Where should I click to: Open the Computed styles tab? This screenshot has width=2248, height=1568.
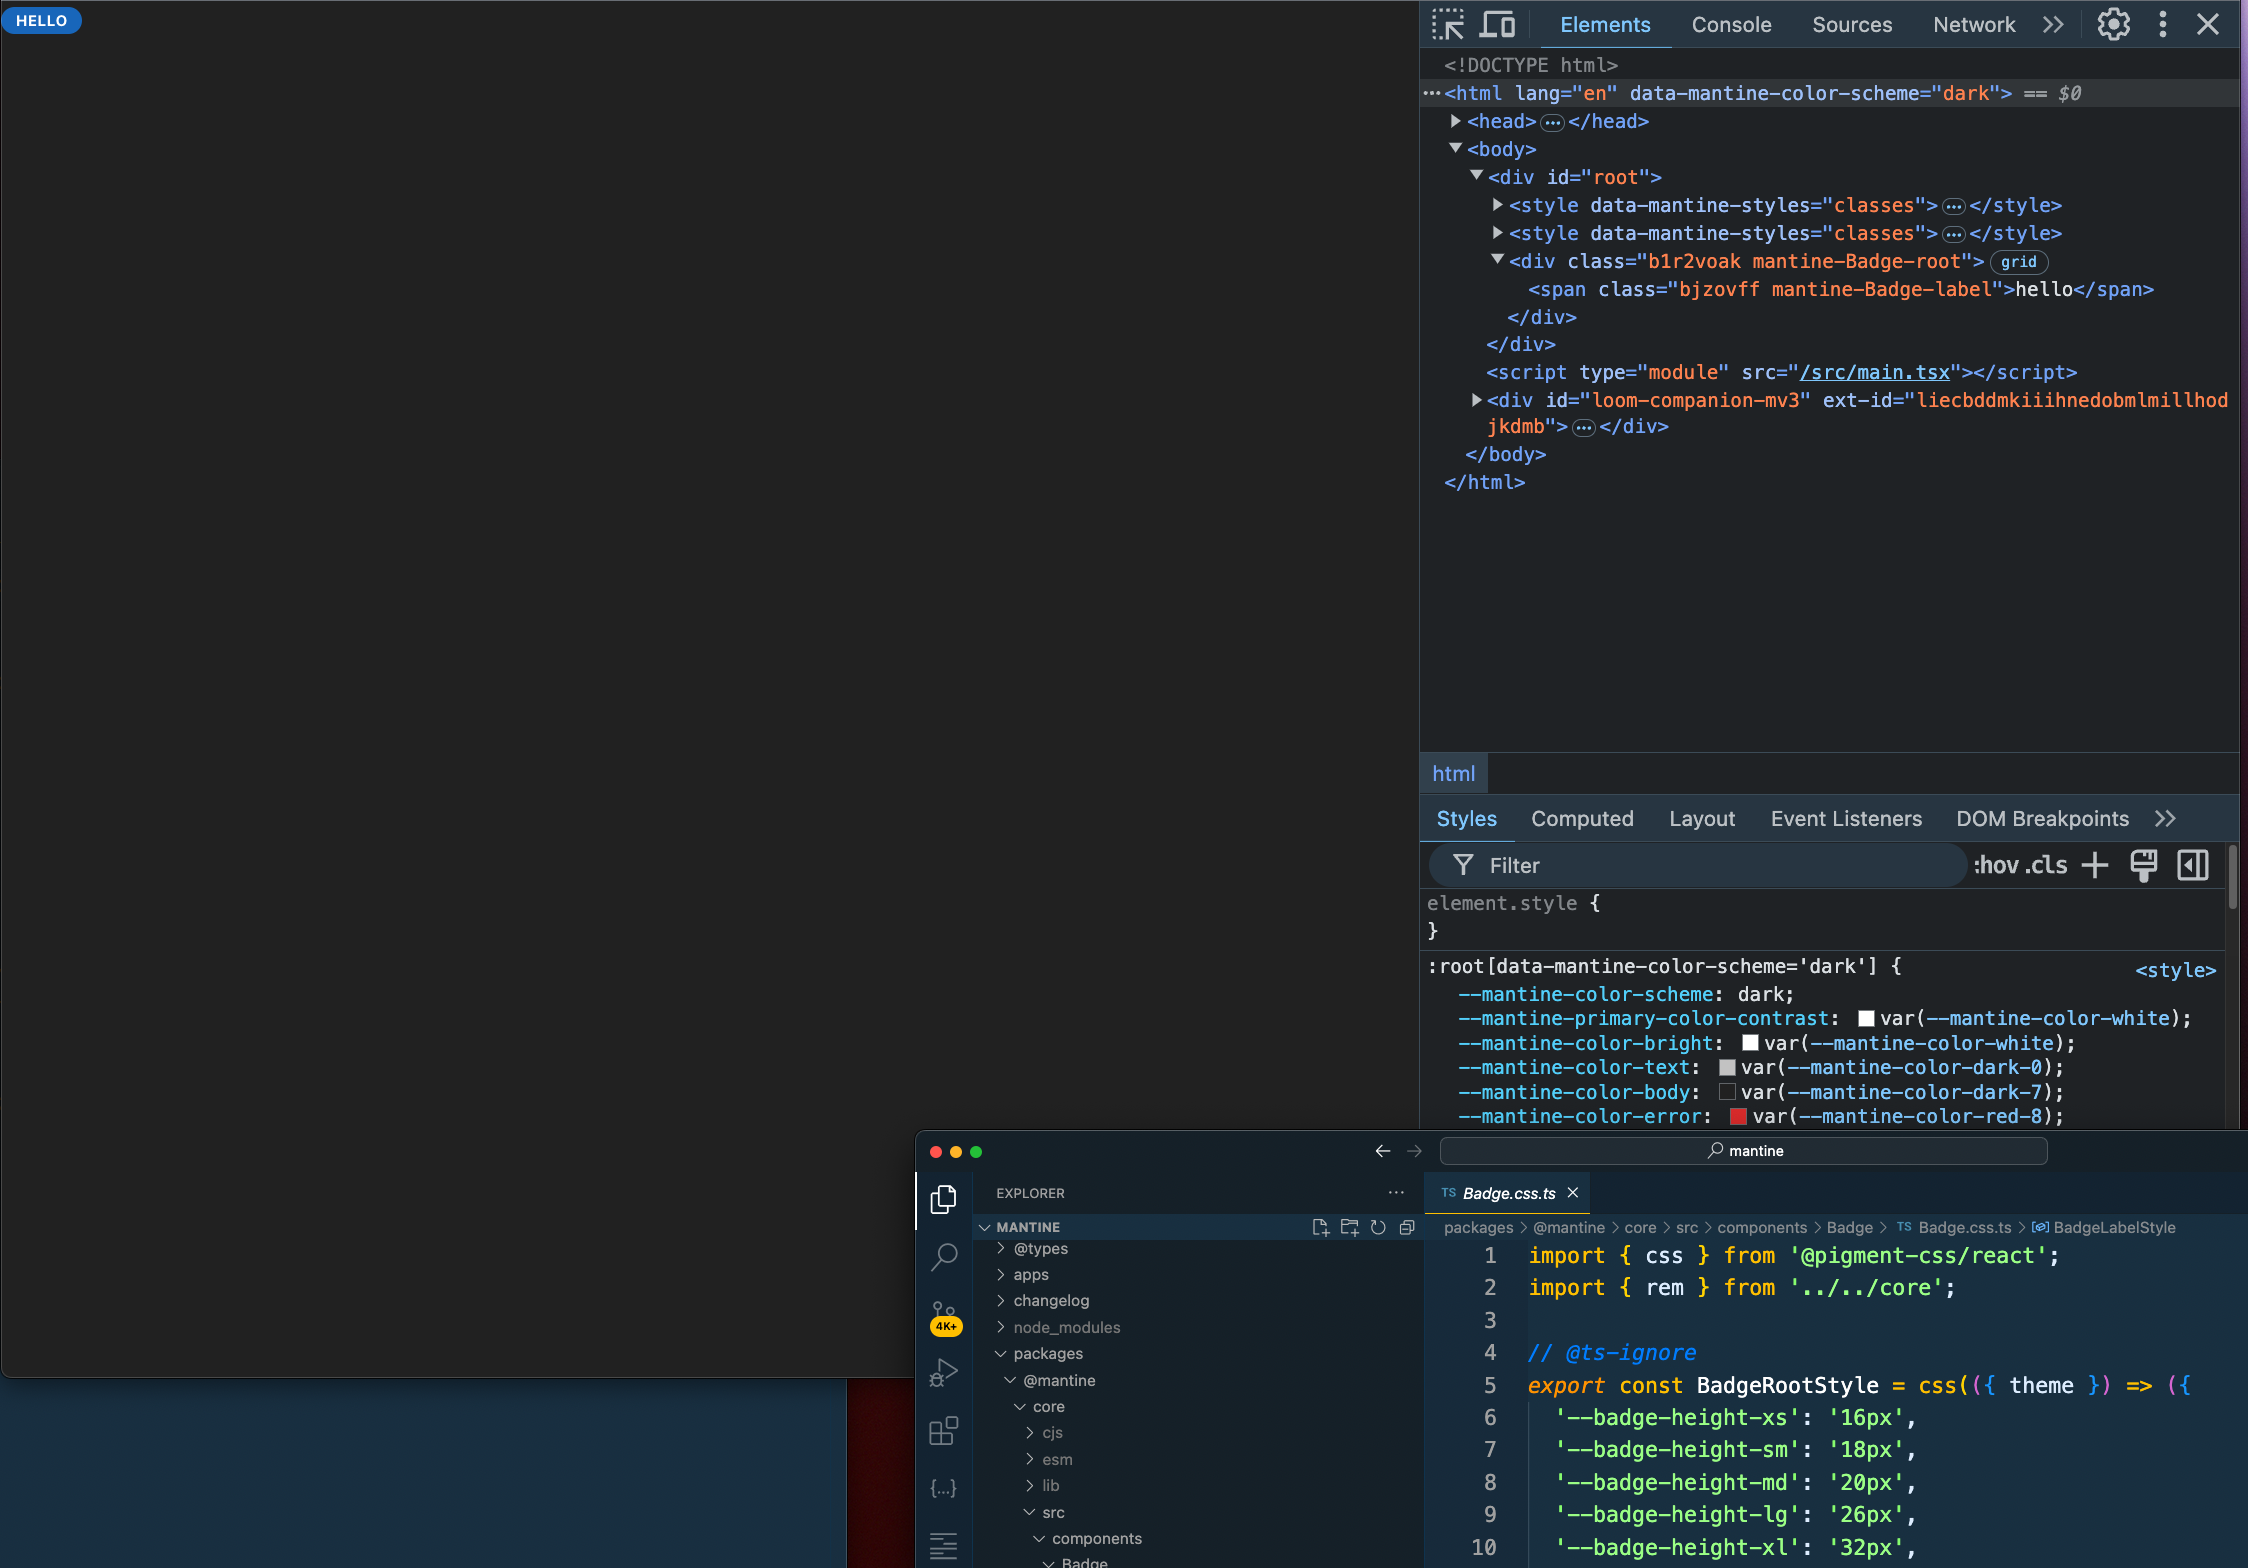point(1582,818)
